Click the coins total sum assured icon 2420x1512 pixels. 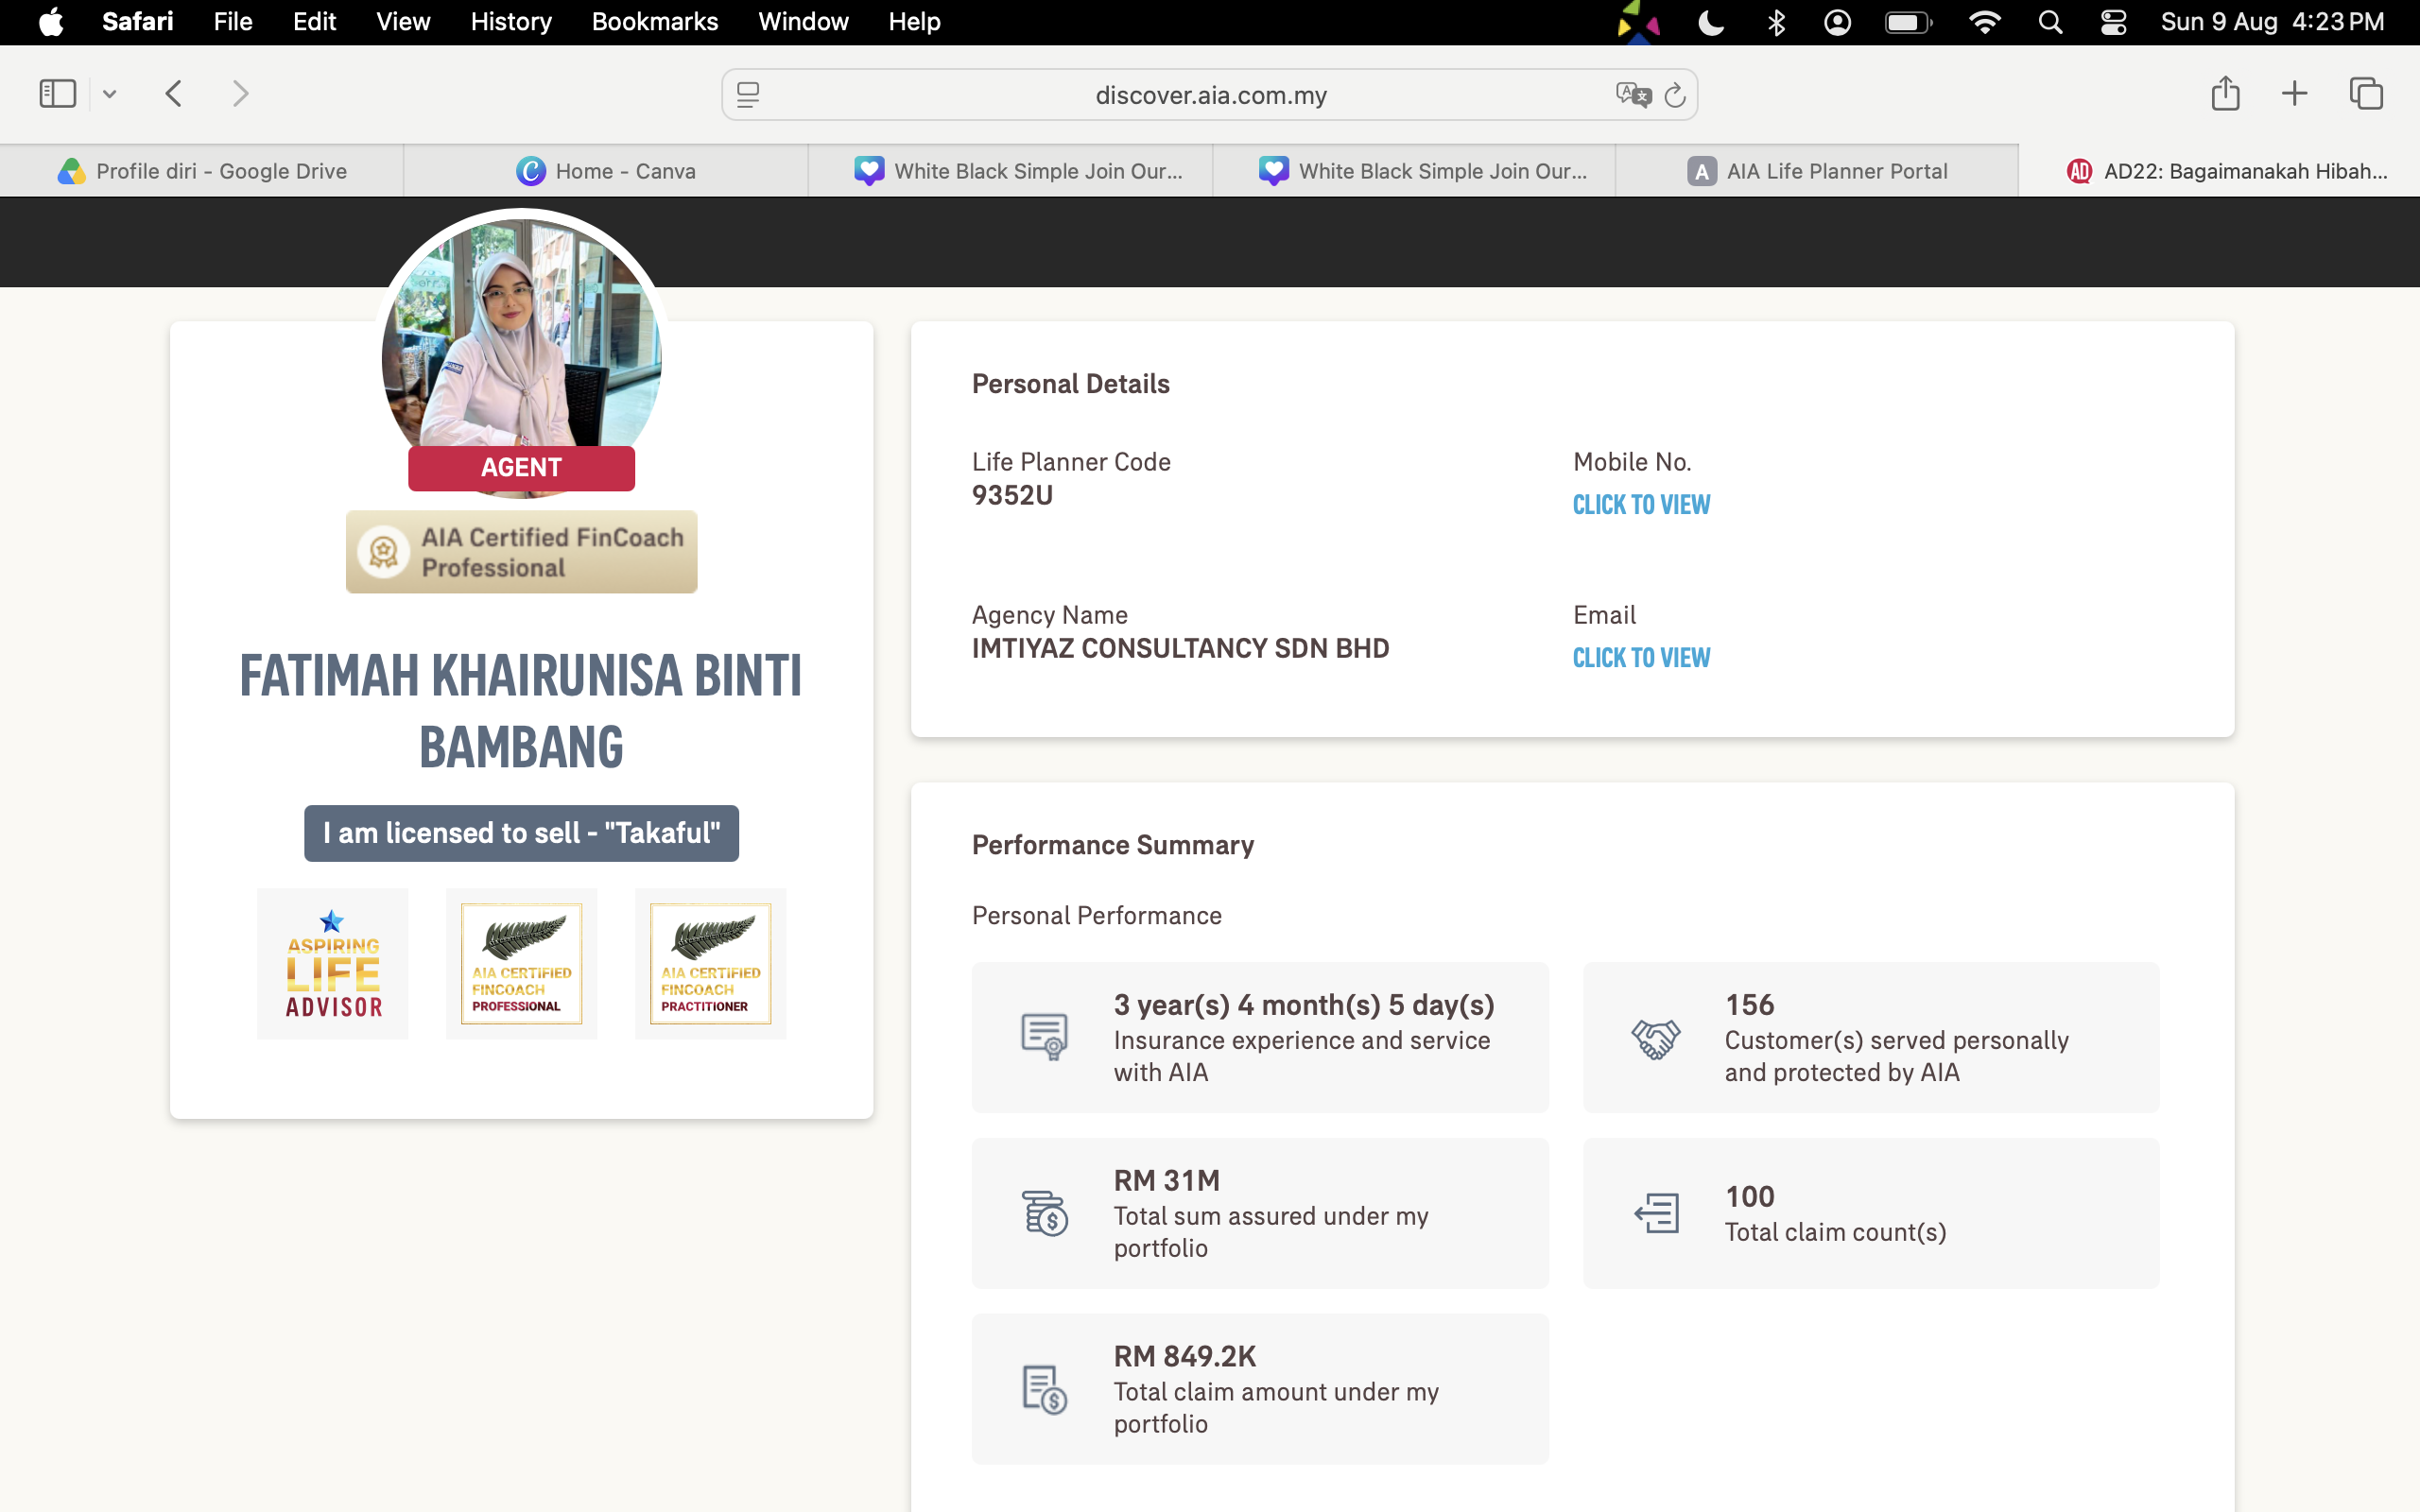point(1044,1213)
